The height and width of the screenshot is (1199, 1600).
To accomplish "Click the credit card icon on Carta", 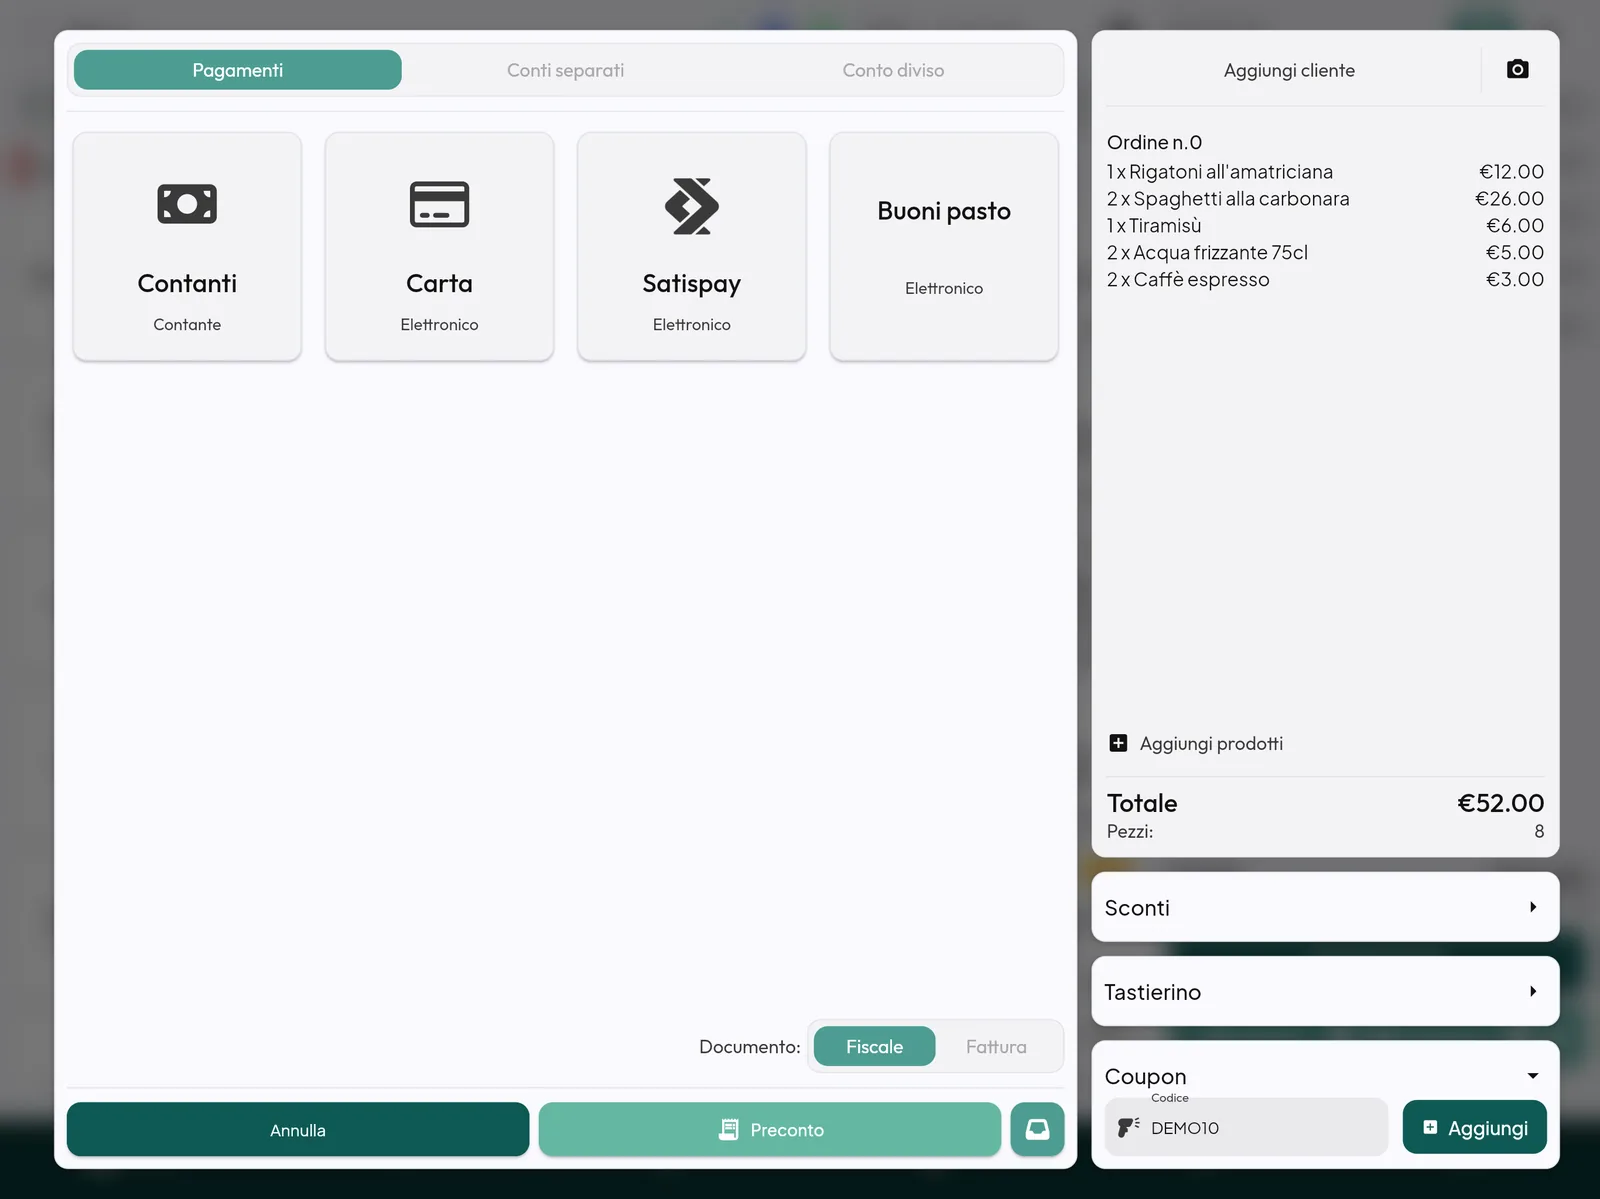I will pos(439,204).
